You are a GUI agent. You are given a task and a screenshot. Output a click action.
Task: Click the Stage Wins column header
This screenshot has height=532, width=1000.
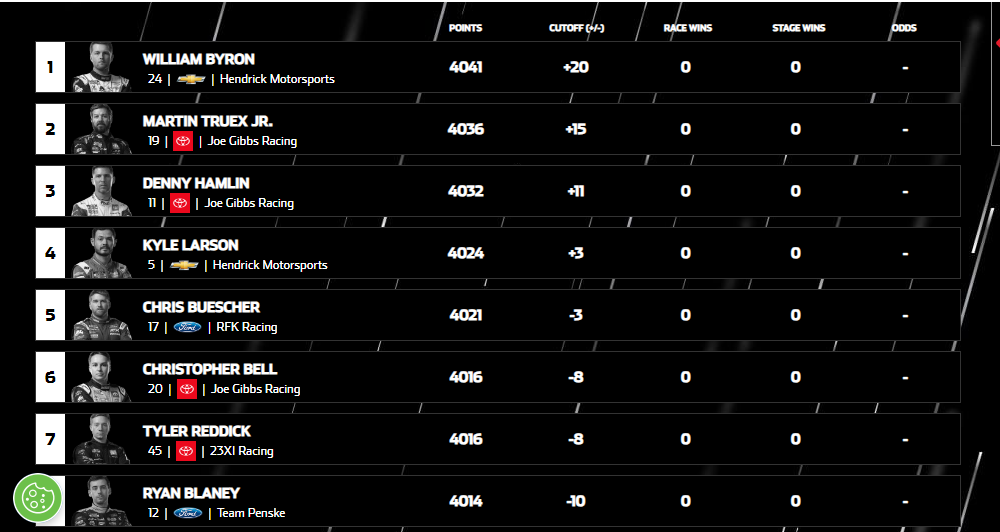pos(798,28)
